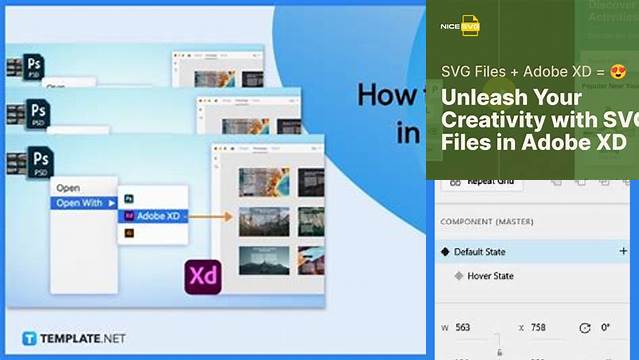This screenshot has width=639, height=360.
Task: Select the Hover State entry
Action: tap(490, 276)
